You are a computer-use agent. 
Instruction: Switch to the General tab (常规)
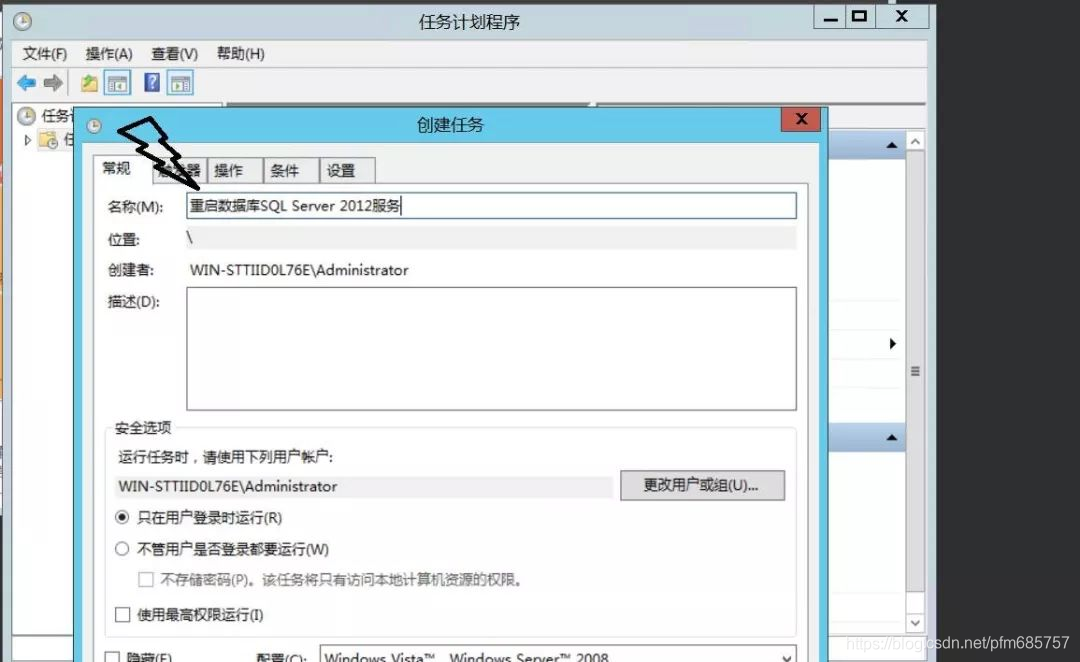(116, 168)
